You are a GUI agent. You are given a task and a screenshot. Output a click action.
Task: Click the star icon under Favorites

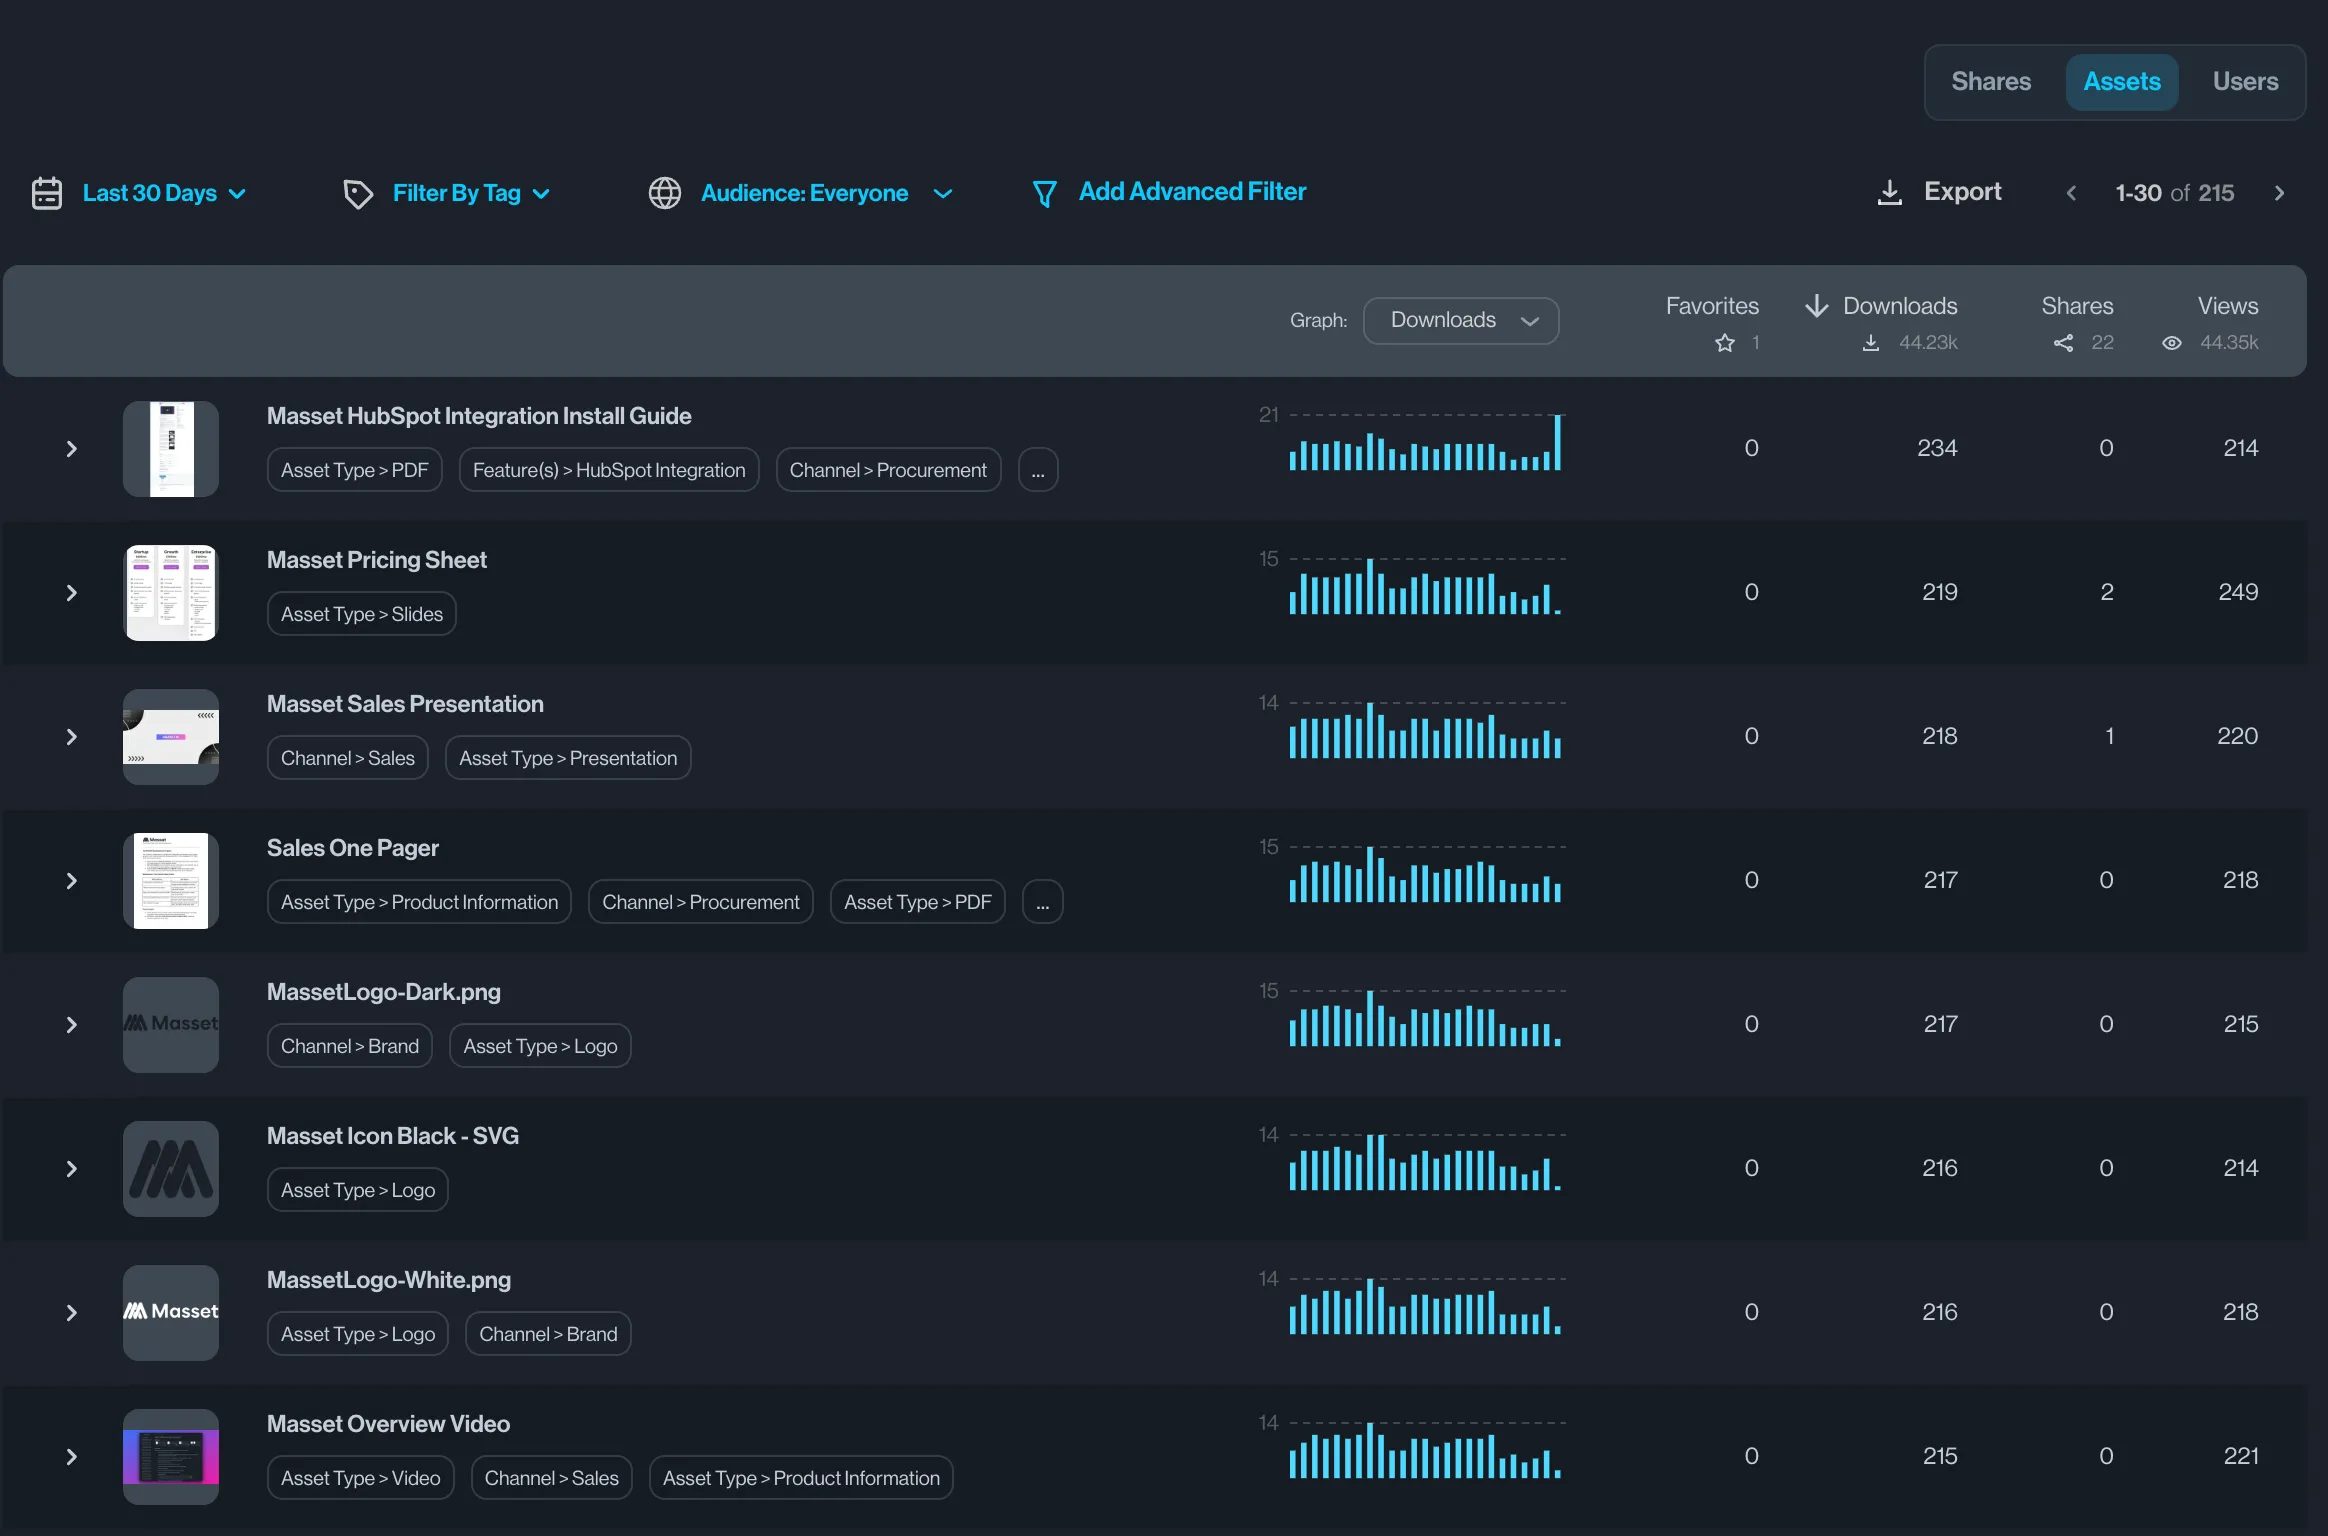[1725, 343]
